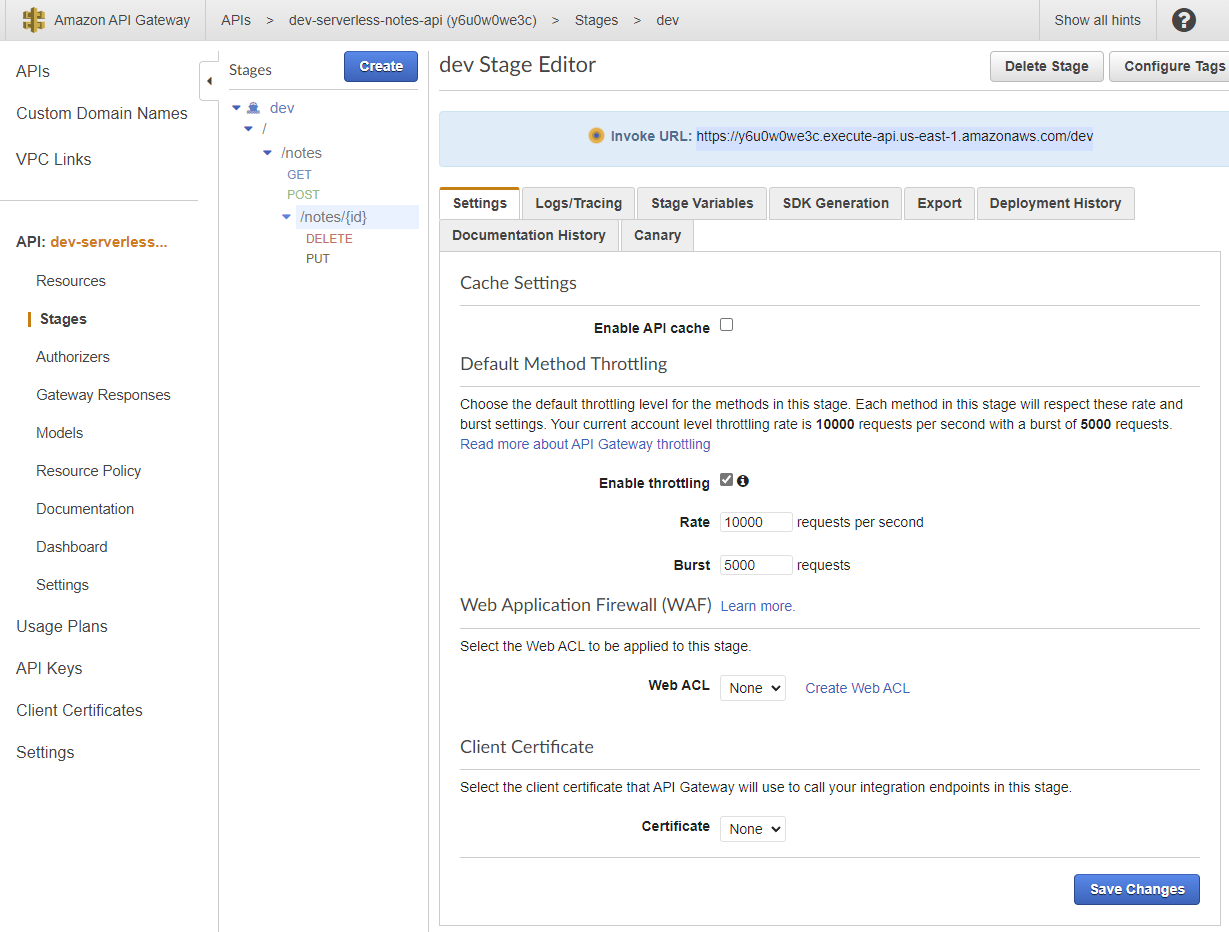Open APIs in the left sidebar
Image resolution: width=1229 pixels, height=932 pixels.
(x=33, y=72)
